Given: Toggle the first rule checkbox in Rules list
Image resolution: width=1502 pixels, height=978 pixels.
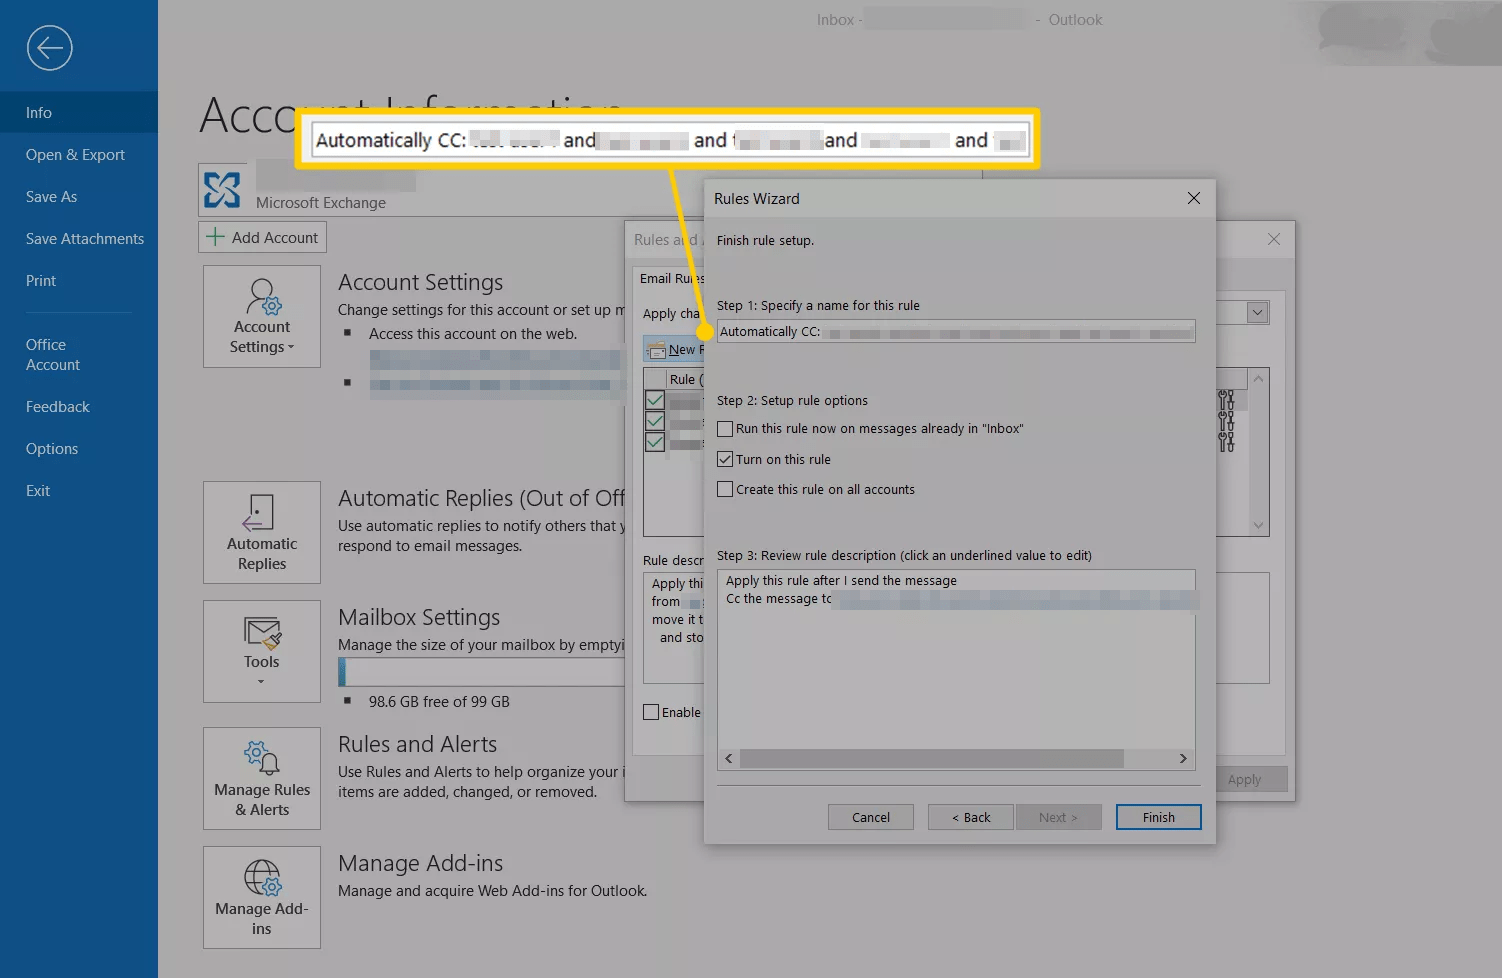Looking at the screenshot, I should [655, 400].
